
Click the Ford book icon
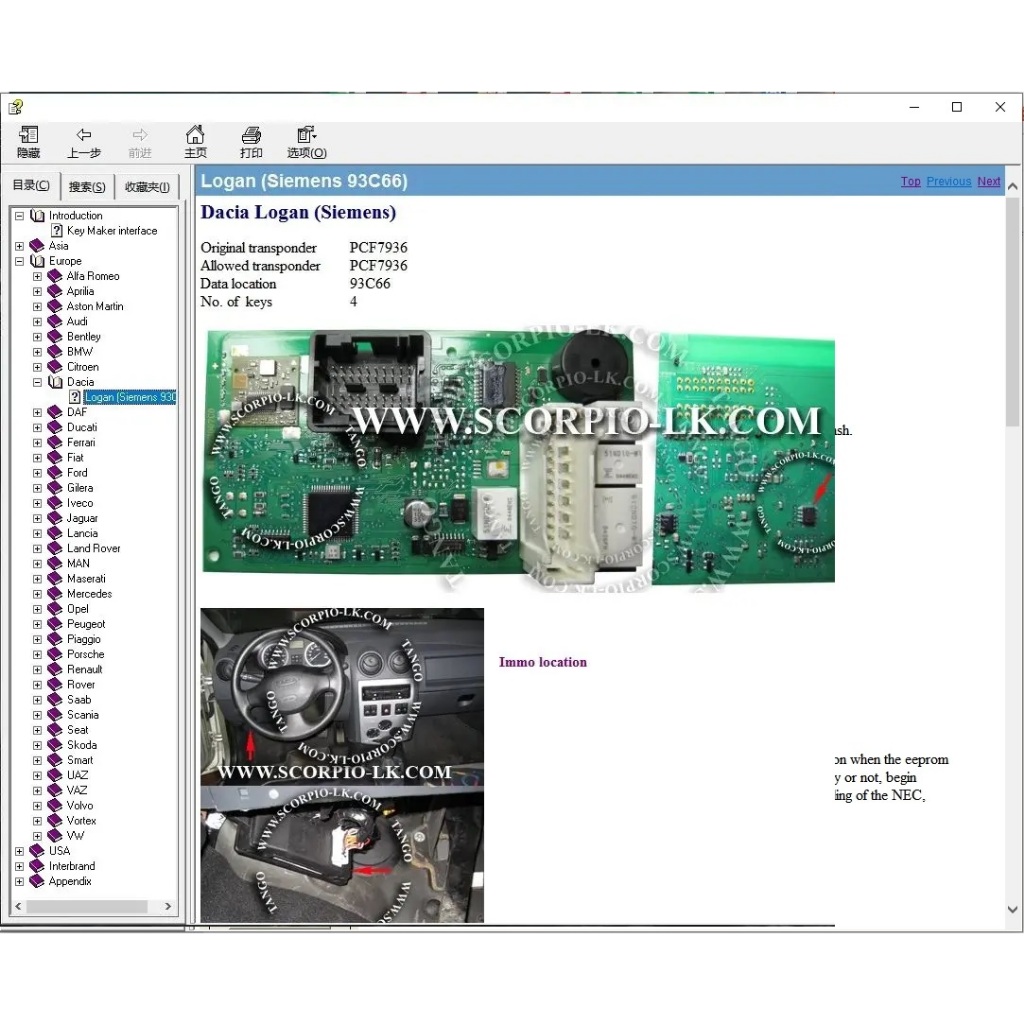click(56, 473)
